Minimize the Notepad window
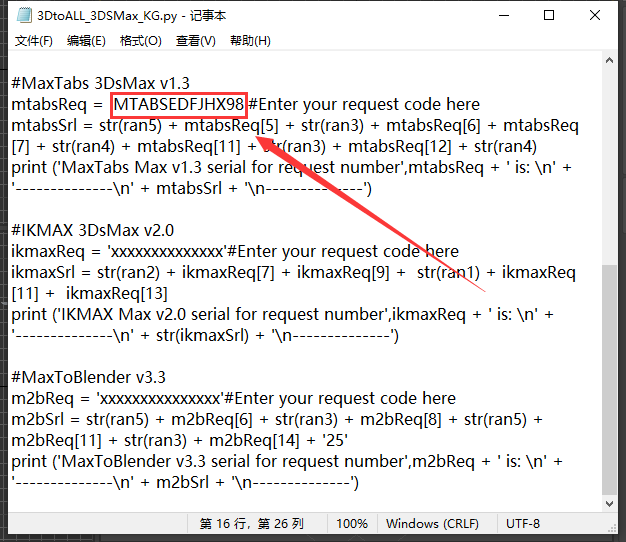The height and width of the screenshot is (542, 626). [x=504, y=16]
